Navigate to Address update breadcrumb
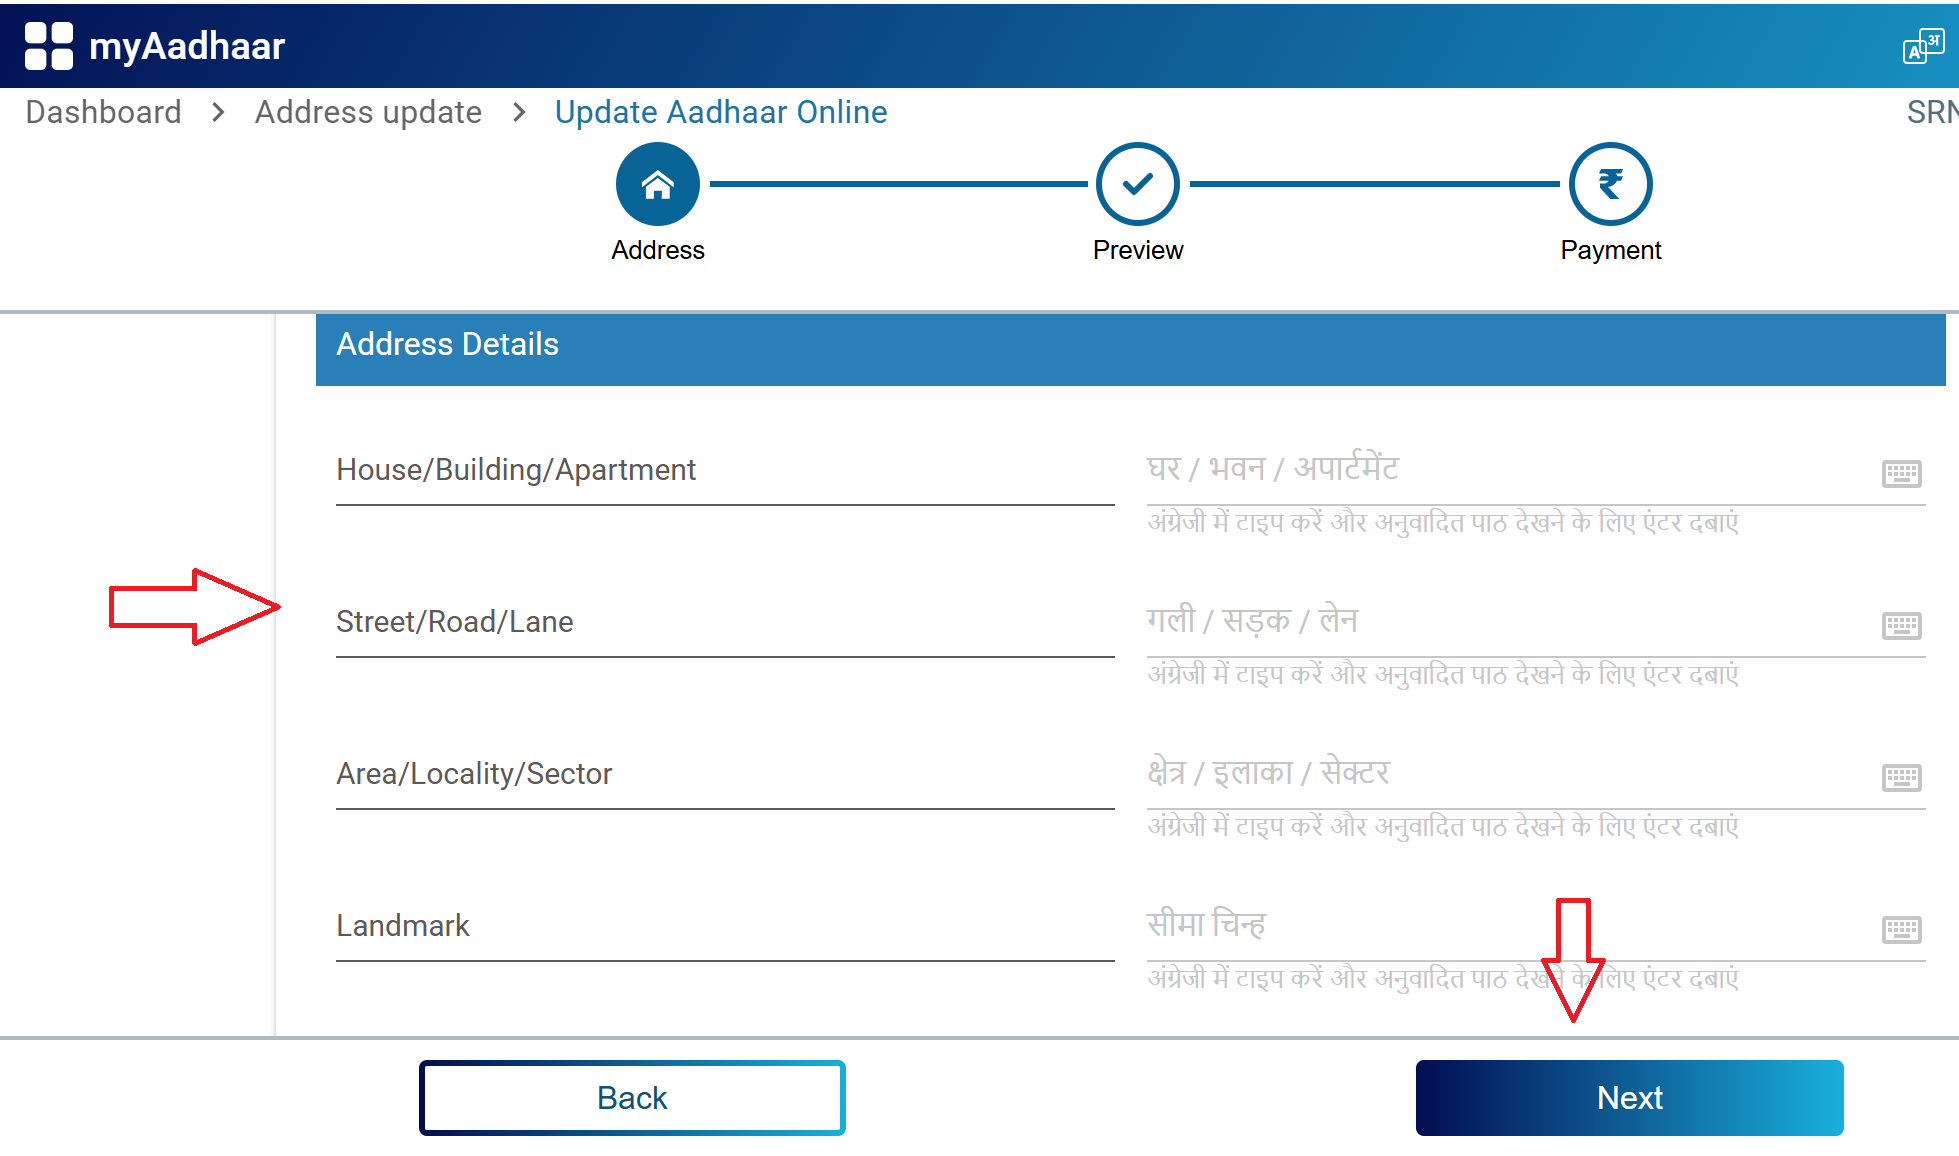Screen dimensions: 1959x1156 368,112
